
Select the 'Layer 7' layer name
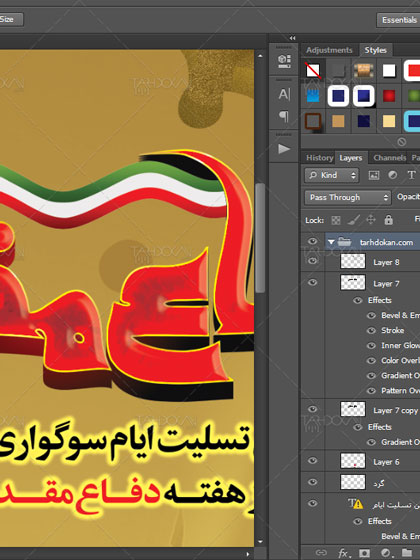[x=386, y=284]
